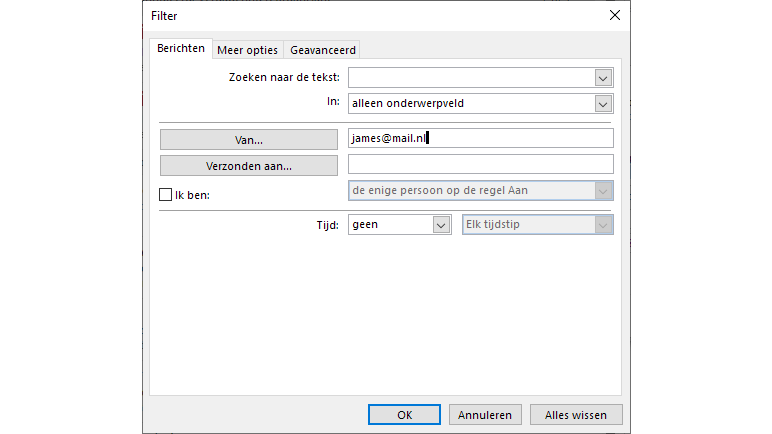
Task: Click the Van... button
Action: 249,140
